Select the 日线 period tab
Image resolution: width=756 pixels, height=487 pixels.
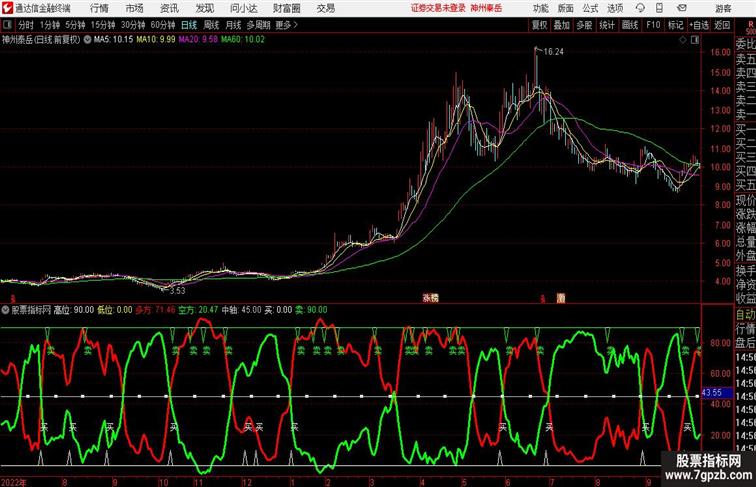(189, 25)
